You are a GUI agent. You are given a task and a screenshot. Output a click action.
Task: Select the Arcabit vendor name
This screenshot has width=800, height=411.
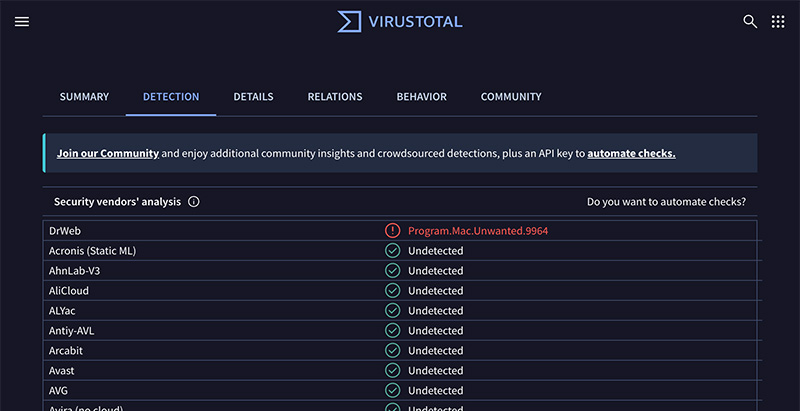pyautogui.click(x=66, y=350)
